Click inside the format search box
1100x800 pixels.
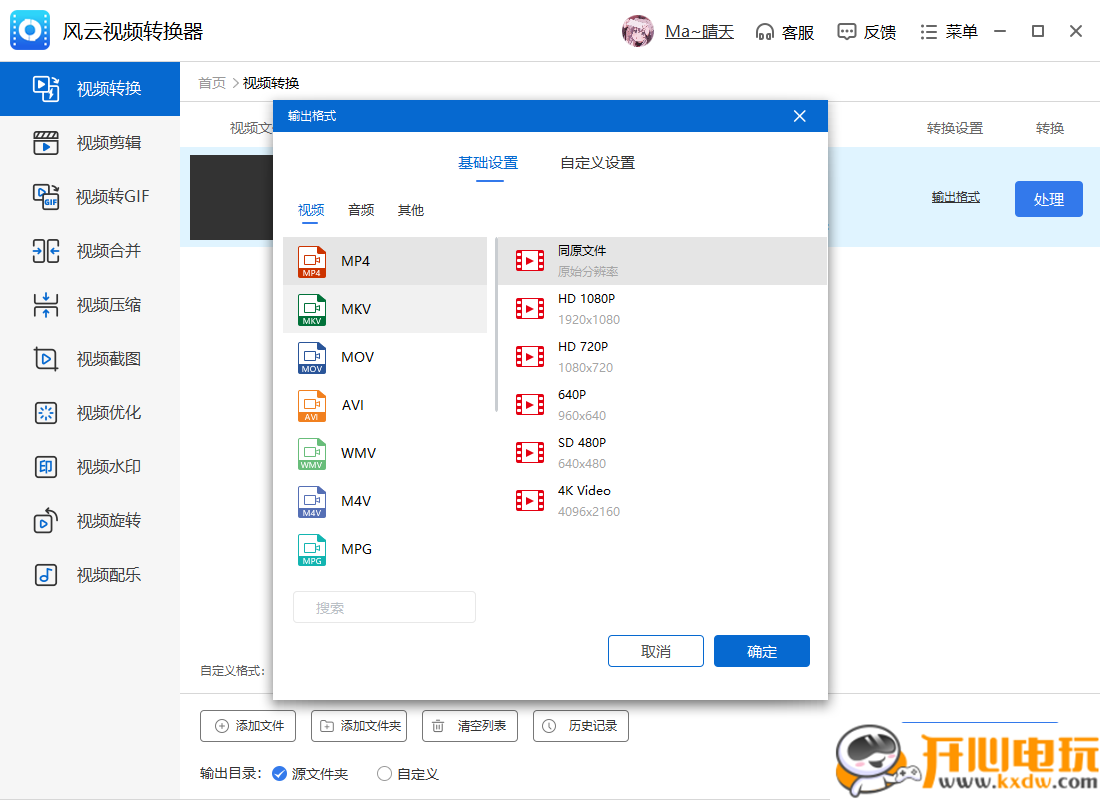pos(384,607)
